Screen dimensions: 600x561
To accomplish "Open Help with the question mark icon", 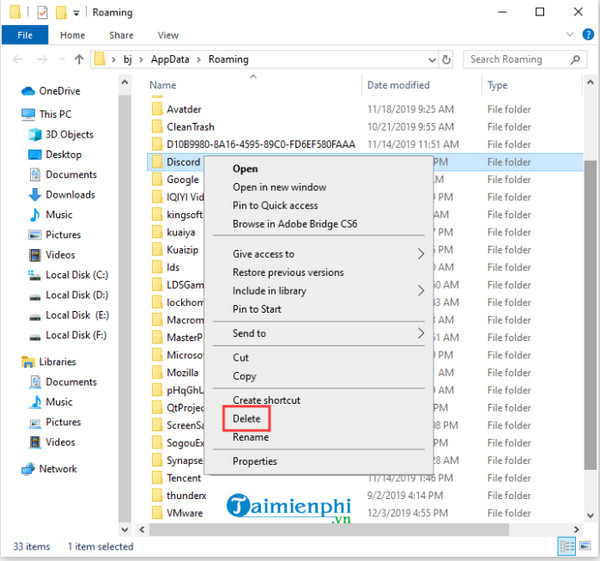I will click(588, 34).
